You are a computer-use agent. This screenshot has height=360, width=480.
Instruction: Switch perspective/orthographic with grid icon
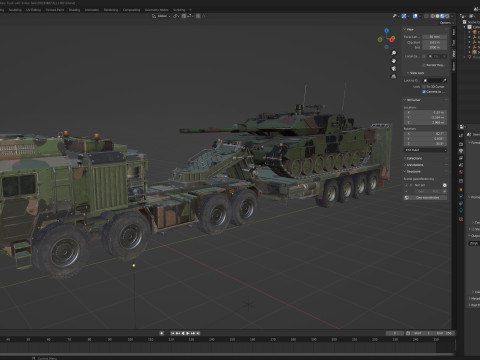coord(394,76)
